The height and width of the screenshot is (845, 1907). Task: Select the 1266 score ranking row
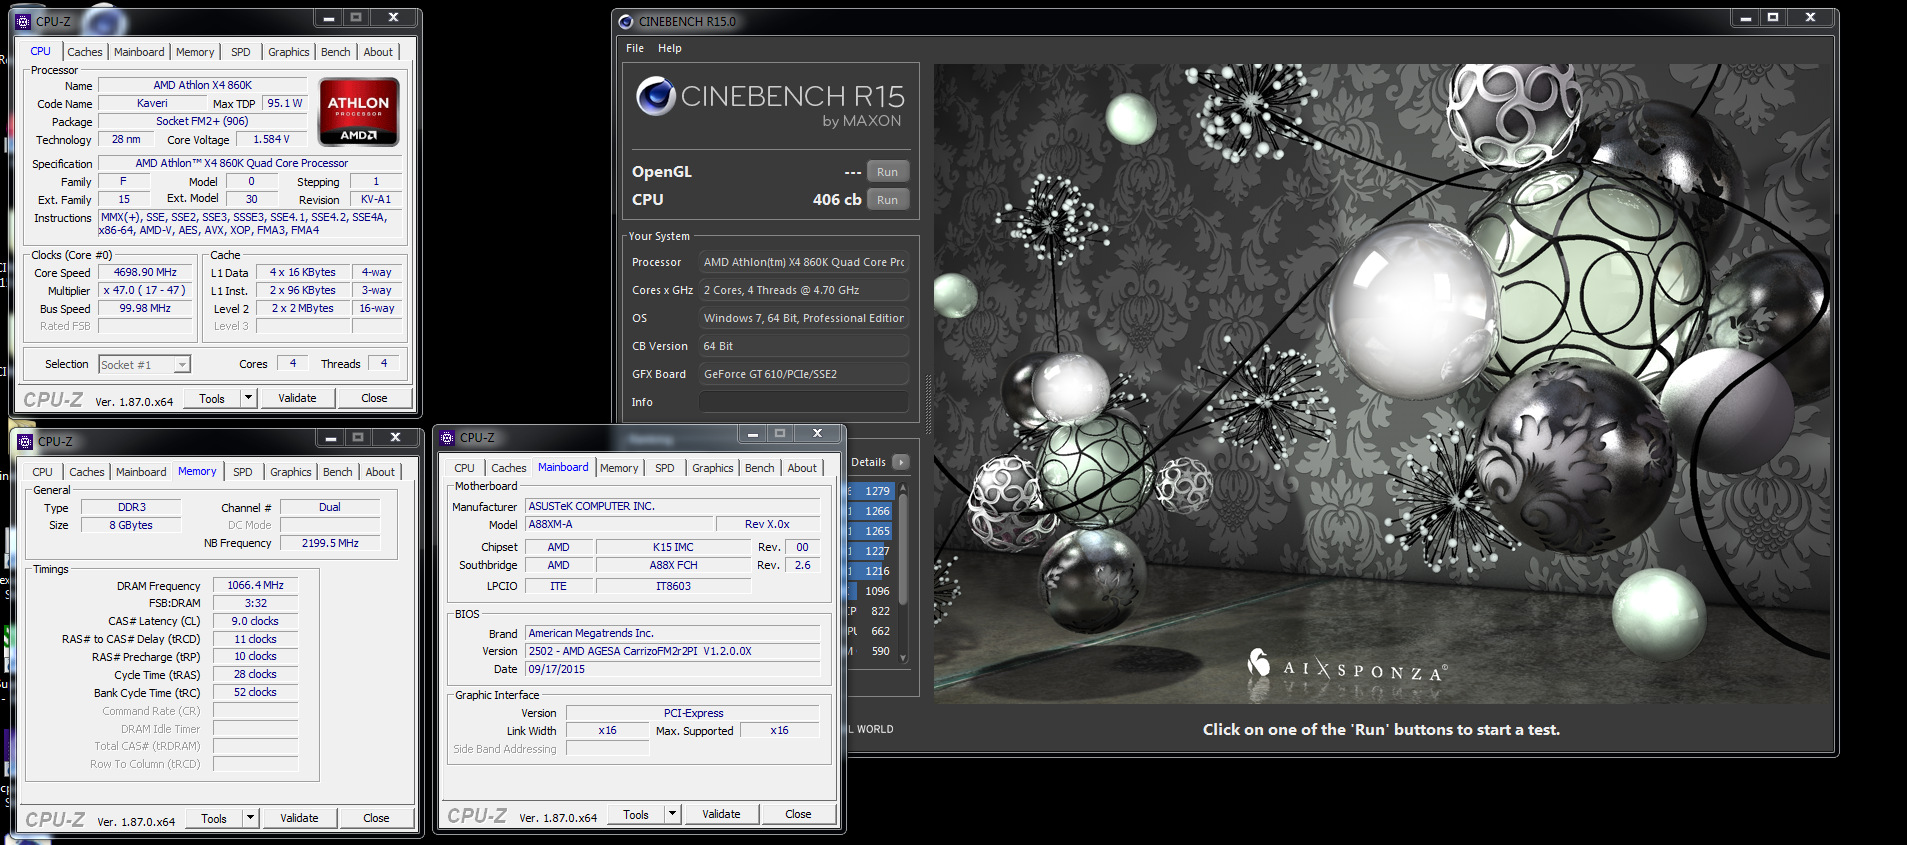tap(871, 511)
